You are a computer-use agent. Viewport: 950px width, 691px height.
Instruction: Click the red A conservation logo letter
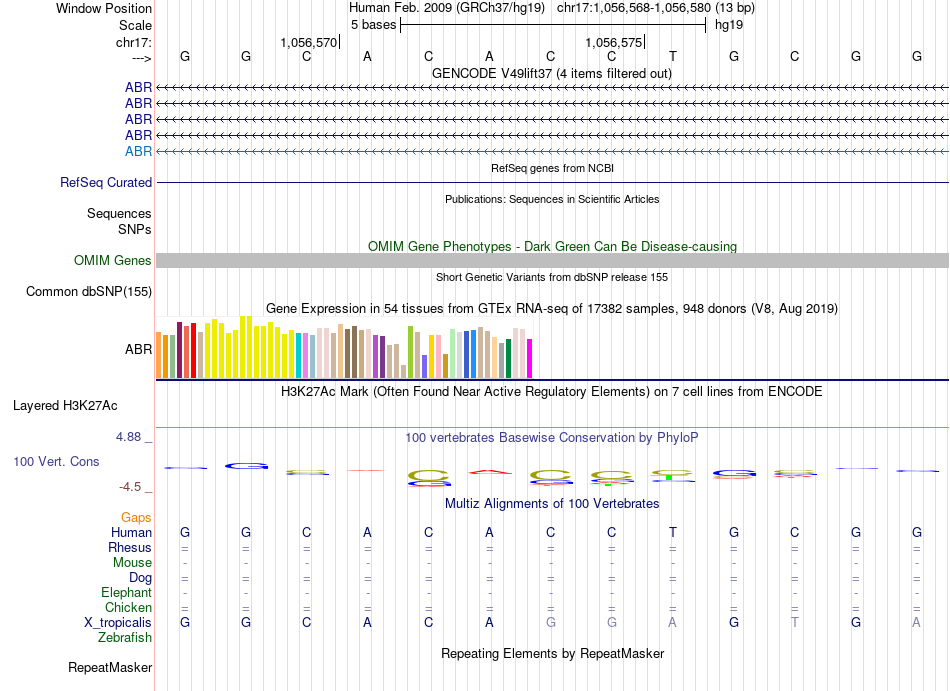[490, 472]
